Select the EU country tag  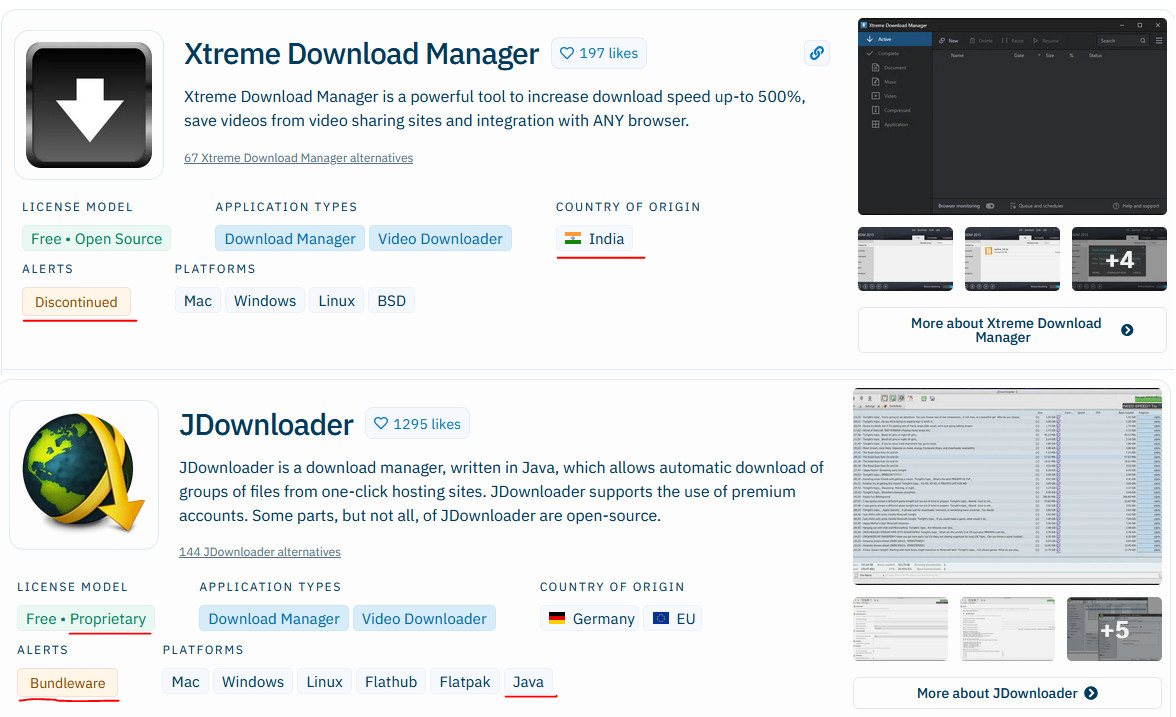[673, 619]
